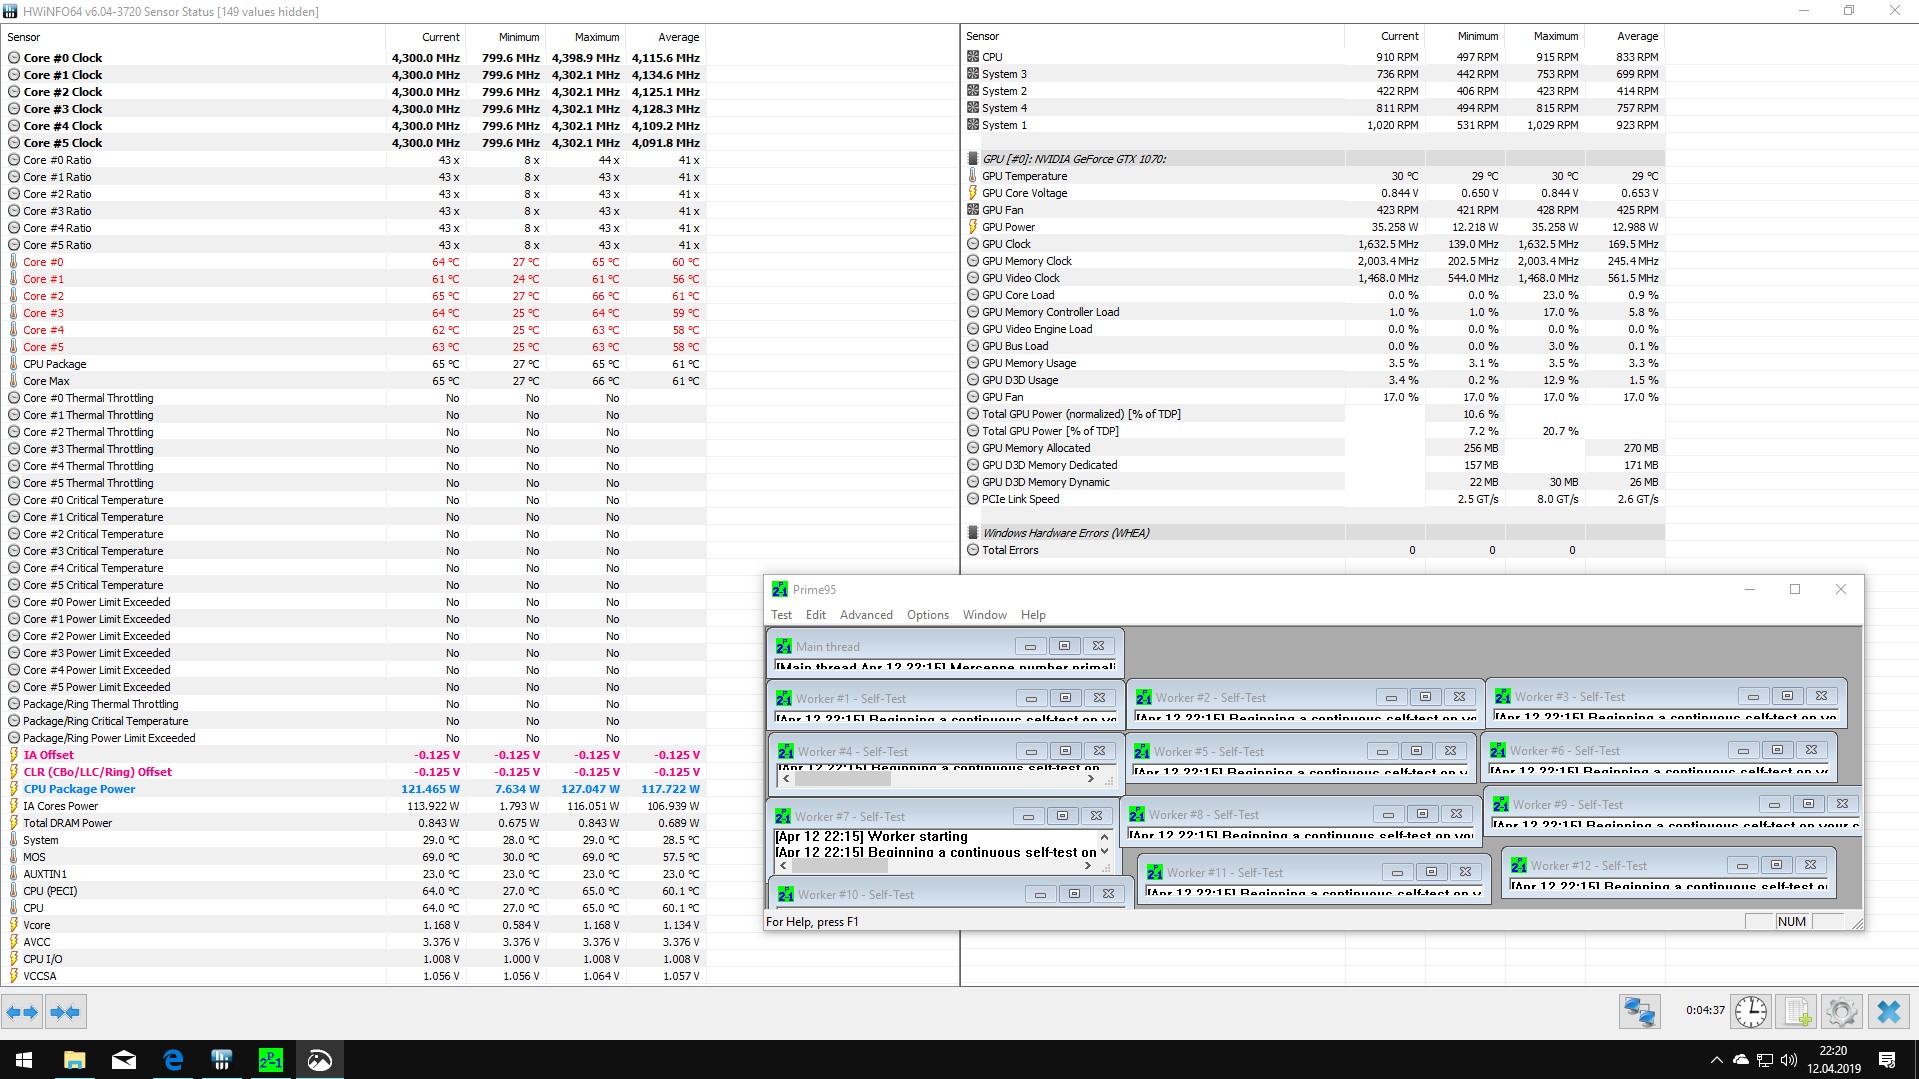
Task: Open the Edit menu in Prime95
Action: pyautogui.click(x=816, y=615)
